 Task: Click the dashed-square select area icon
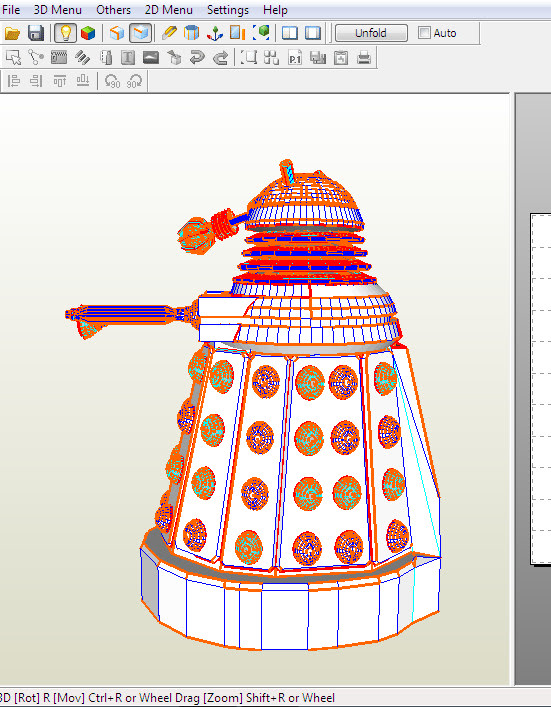[248, 58]
